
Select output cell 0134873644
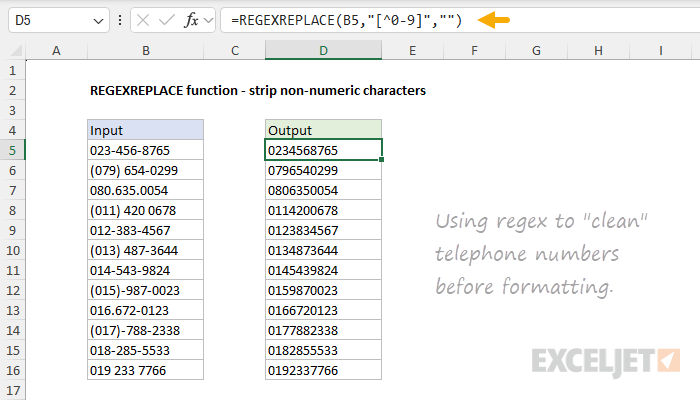[324, 250]
